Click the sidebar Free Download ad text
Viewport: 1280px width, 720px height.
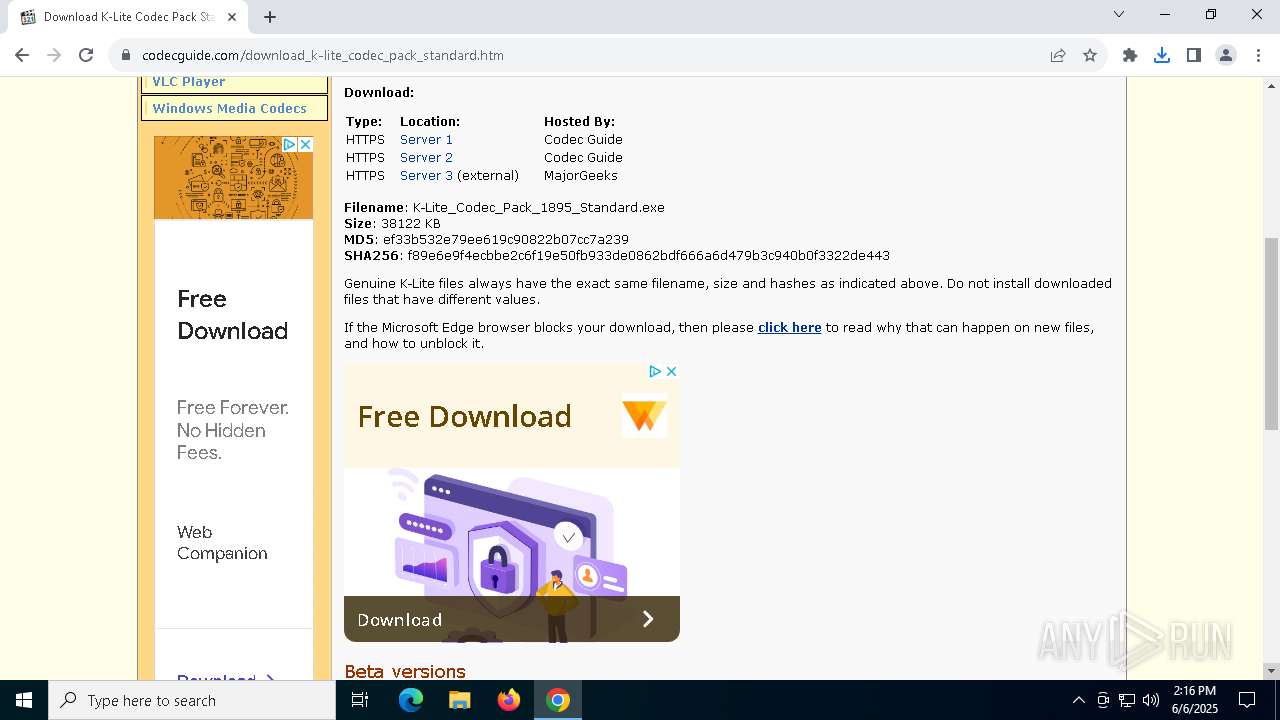pyautogui.click(x=232, y=315)
